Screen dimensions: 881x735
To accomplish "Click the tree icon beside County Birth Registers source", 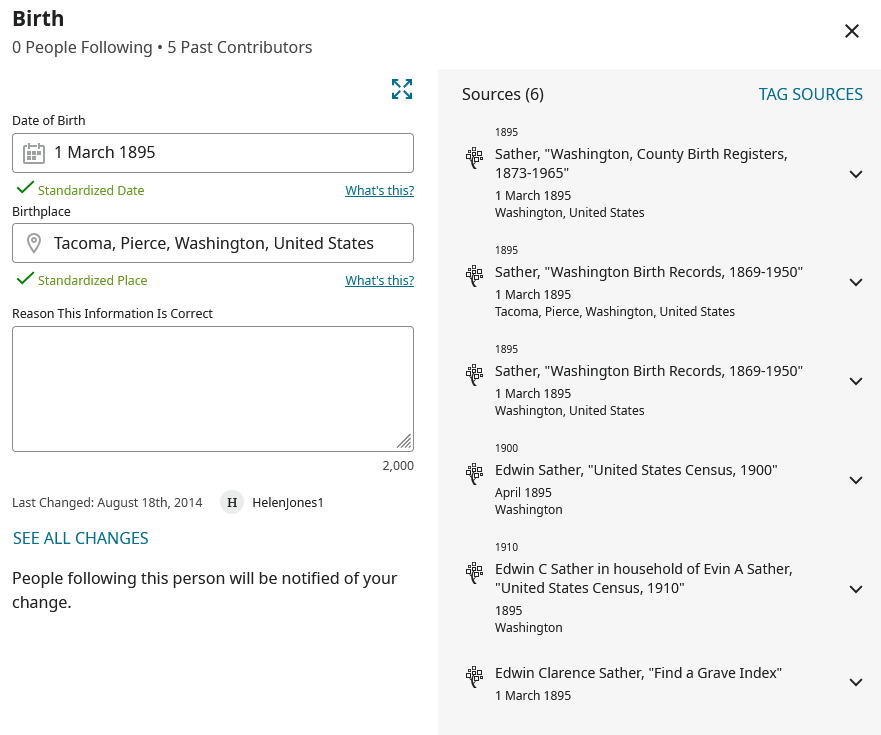I will [x=475, y=158].
